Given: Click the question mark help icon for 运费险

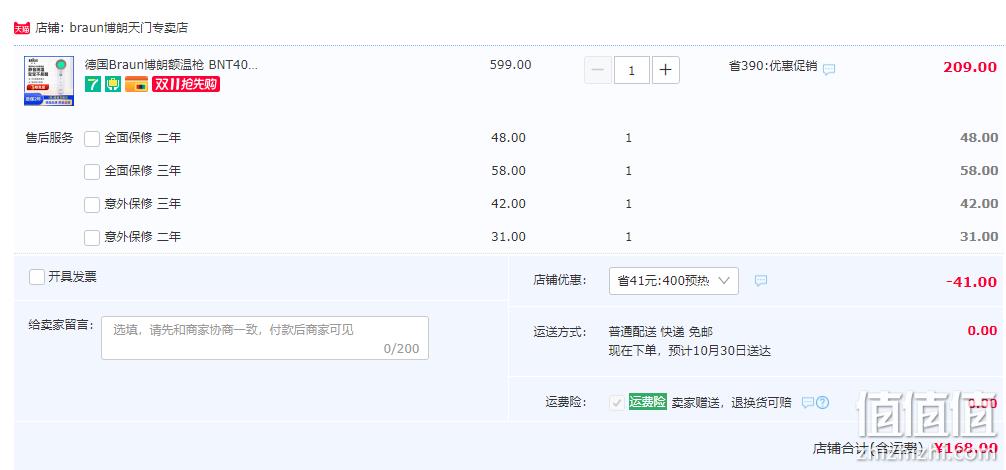Looking at the screenshot, I should click(823, 403).
